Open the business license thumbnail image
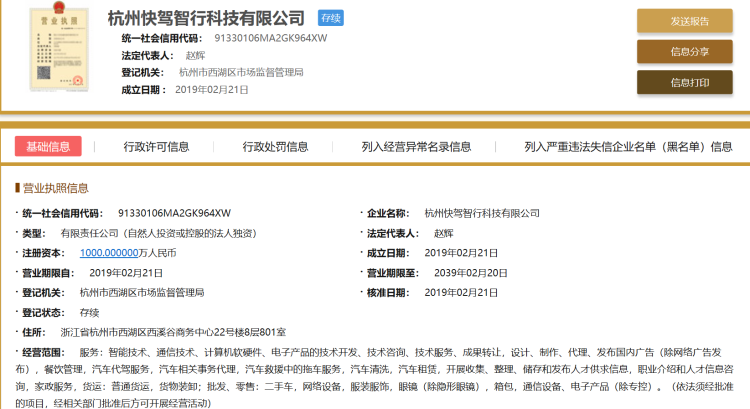The image size is (750, 409). (59, 47)
